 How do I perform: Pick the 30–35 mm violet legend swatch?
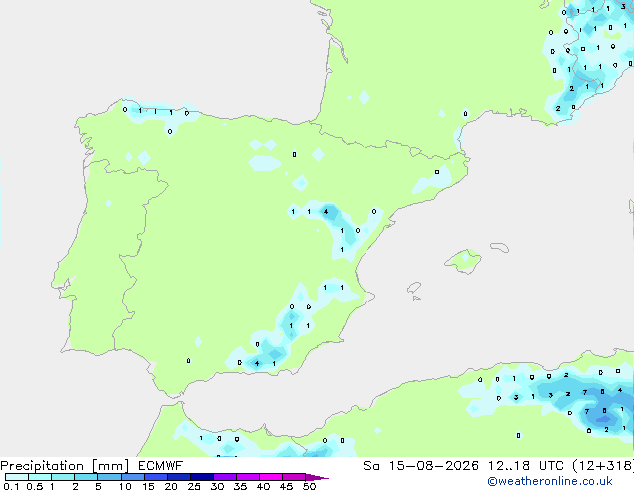224,477
